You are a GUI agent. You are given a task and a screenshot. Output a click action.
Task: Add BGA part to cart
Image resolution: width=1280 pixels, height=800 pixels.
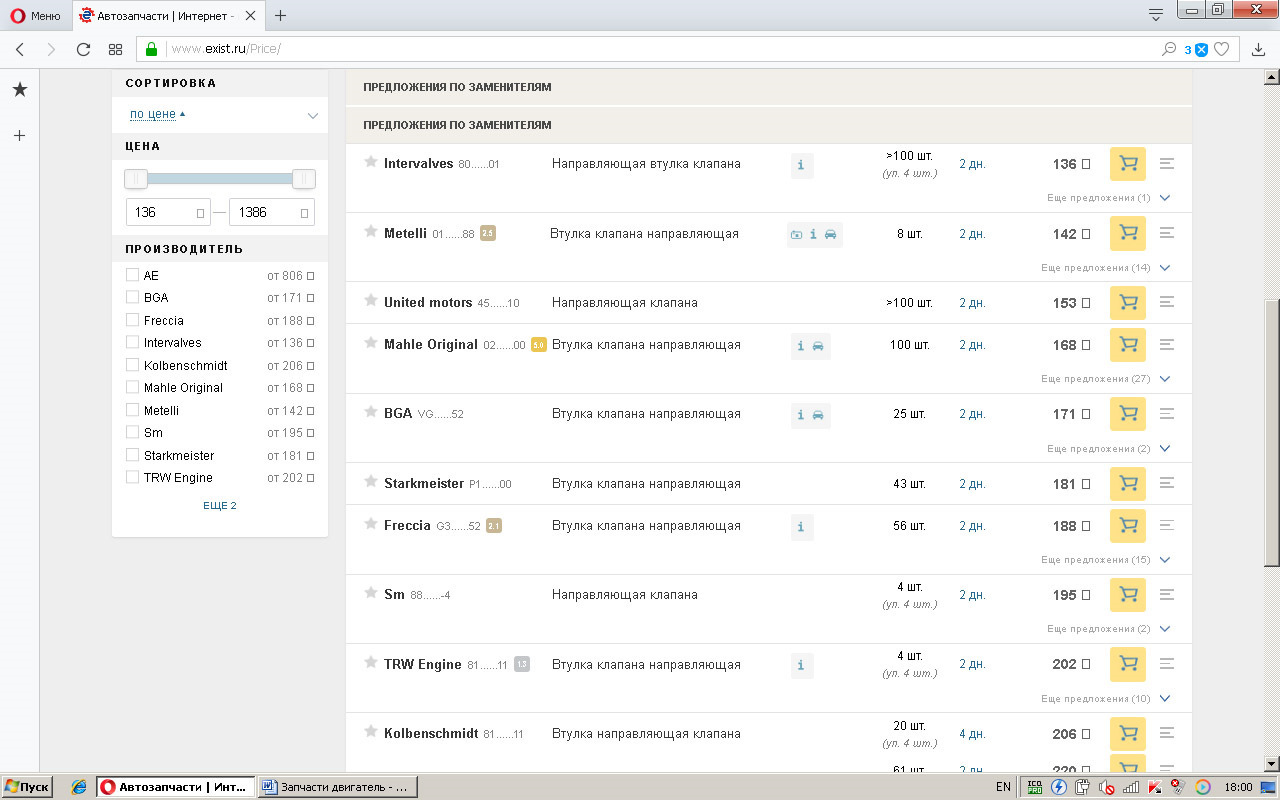pyautogui.click(x=1128, y=414)
